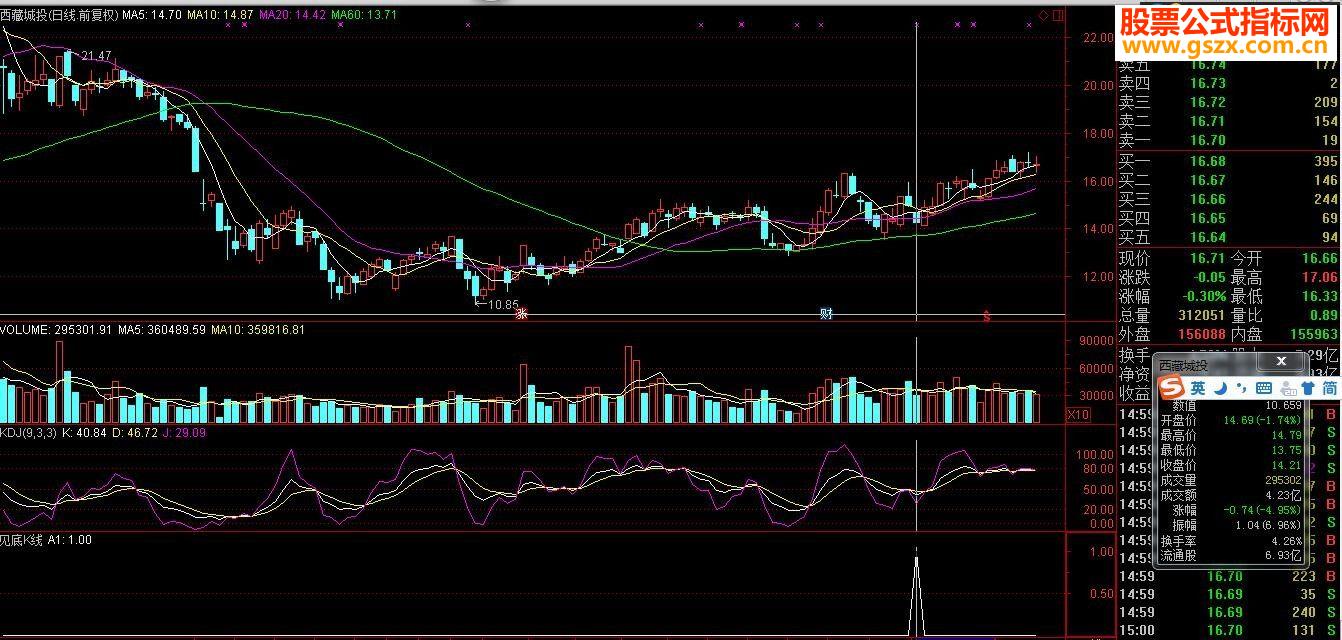The image size is (1342, 640).
Task: Click the trade row with volume 35
Action: click(x=1229, y=594)
